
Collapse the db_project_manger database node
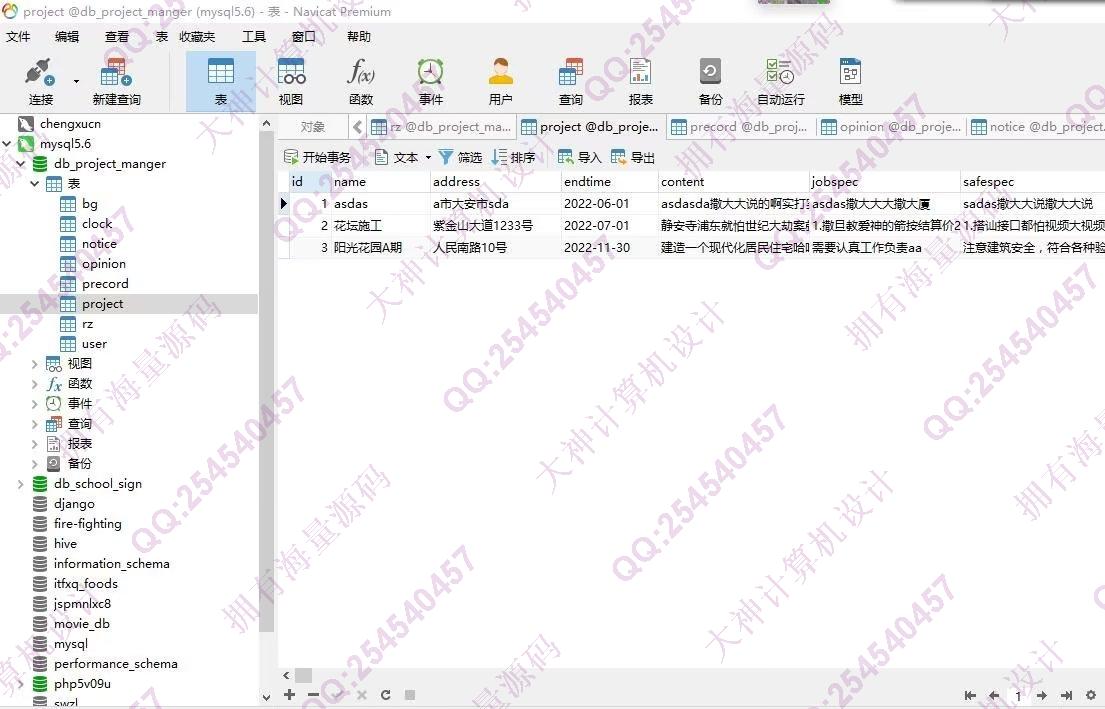pos(21,164)
